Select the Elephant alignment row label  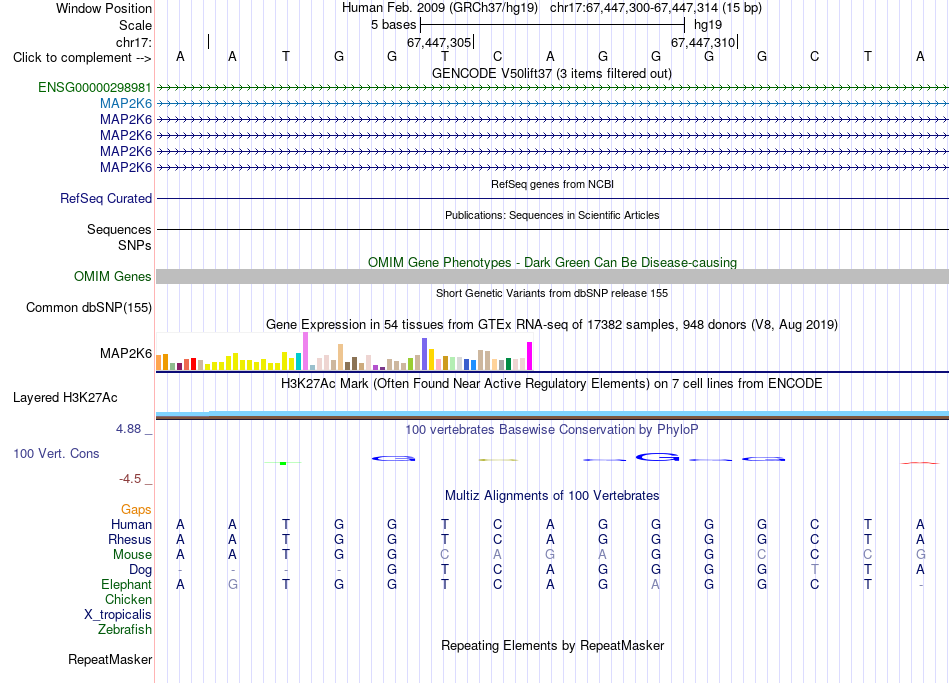tap(127, 585)
